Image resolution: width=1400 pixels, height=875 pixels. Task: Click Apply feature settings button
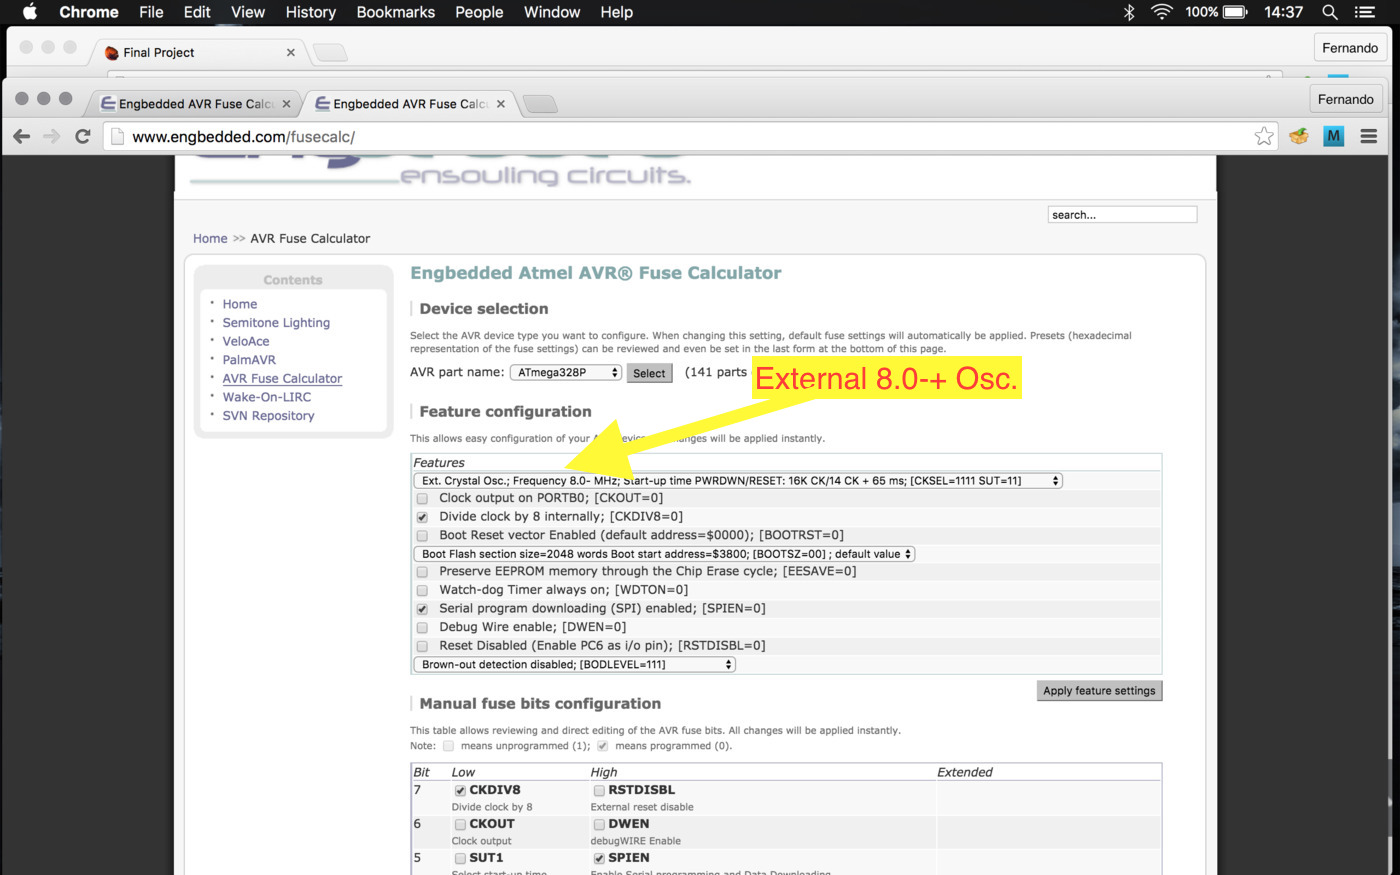click(1099, 691)
